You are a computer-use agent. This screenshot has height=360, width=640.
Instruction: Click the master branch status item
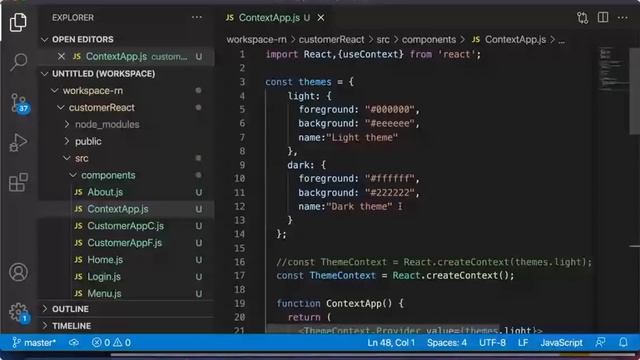pyautogui.click(x=34, y=342)
